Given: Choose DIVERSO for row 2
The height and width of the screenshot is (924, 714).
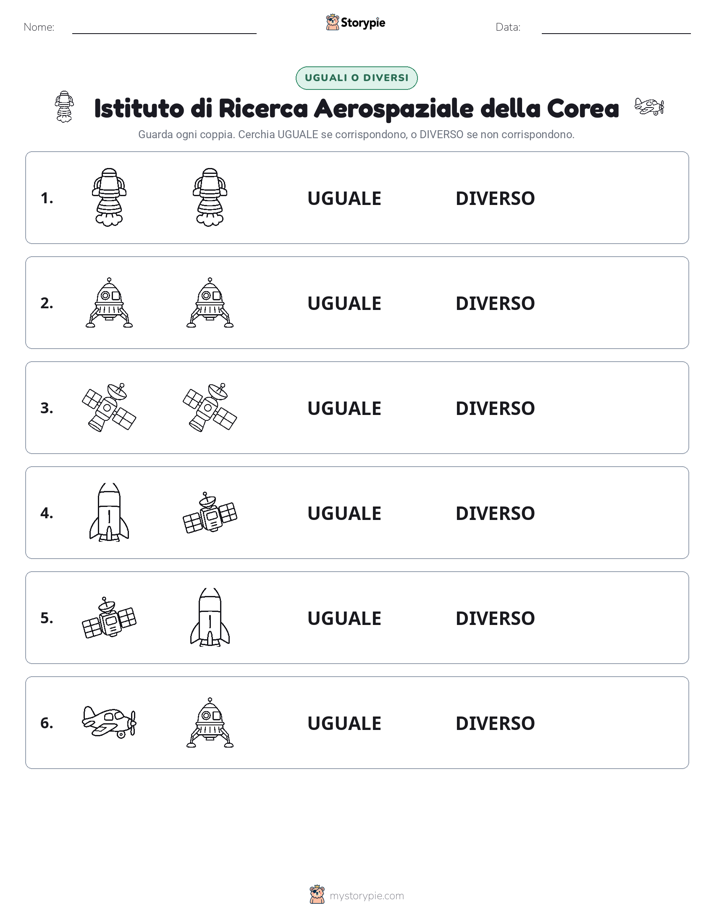Looking at the screenshot, I should point(495,303).
